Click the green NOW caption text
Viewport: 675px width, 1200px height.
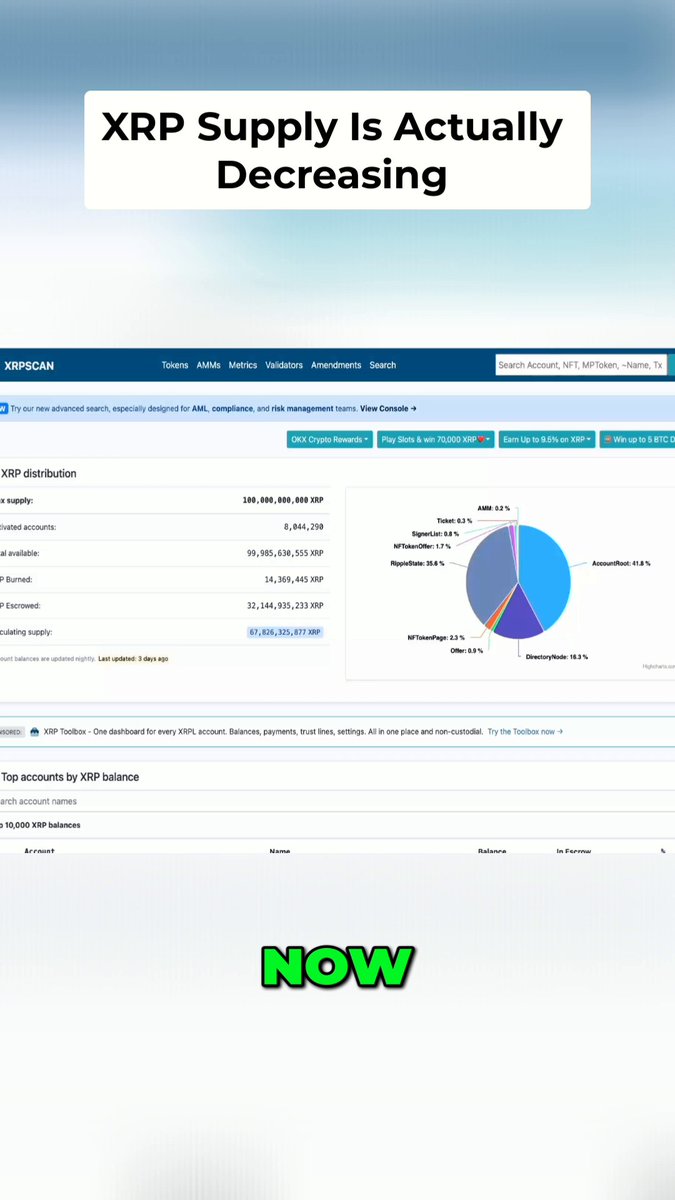click(337, 966)
